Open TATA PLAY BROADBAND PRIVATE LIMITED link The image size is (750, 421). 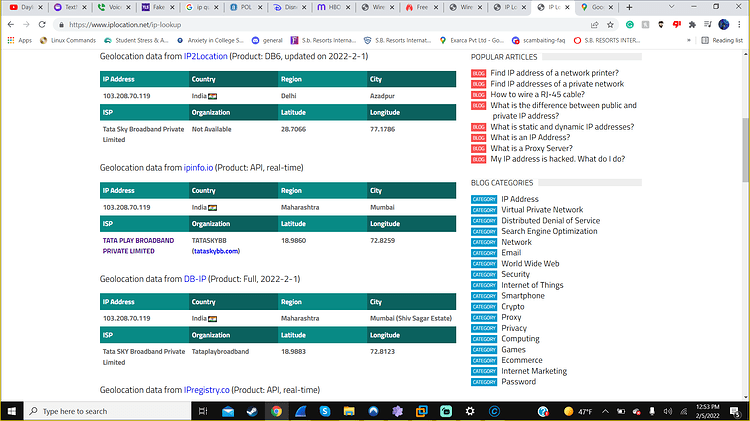(138, 246)
